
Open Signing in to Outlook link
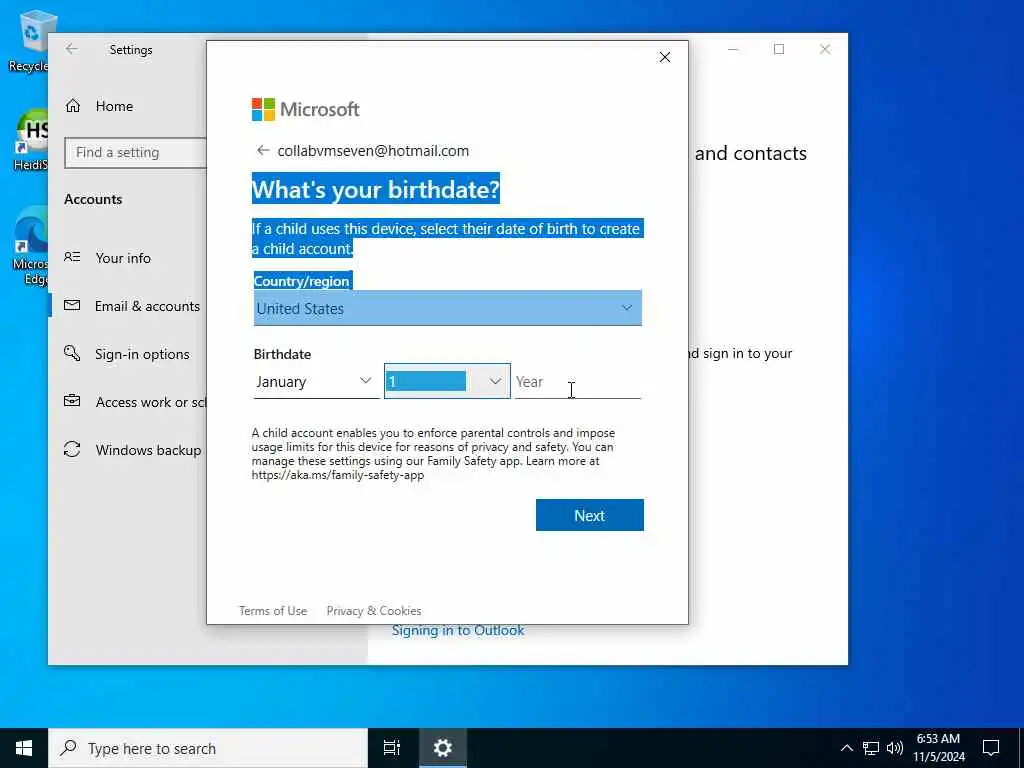(x=458, y=631)
